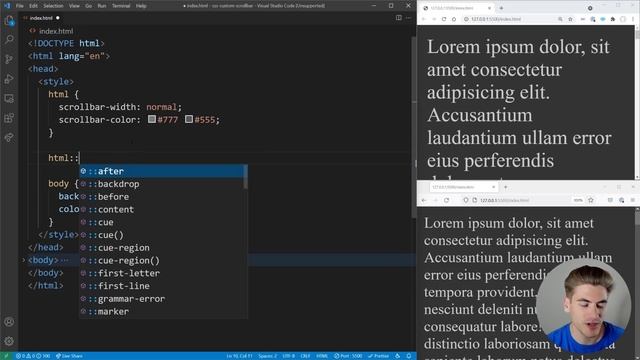The width and height of the screenshot is (640, 360).
Task: Open Help menu
Action: 141,6
